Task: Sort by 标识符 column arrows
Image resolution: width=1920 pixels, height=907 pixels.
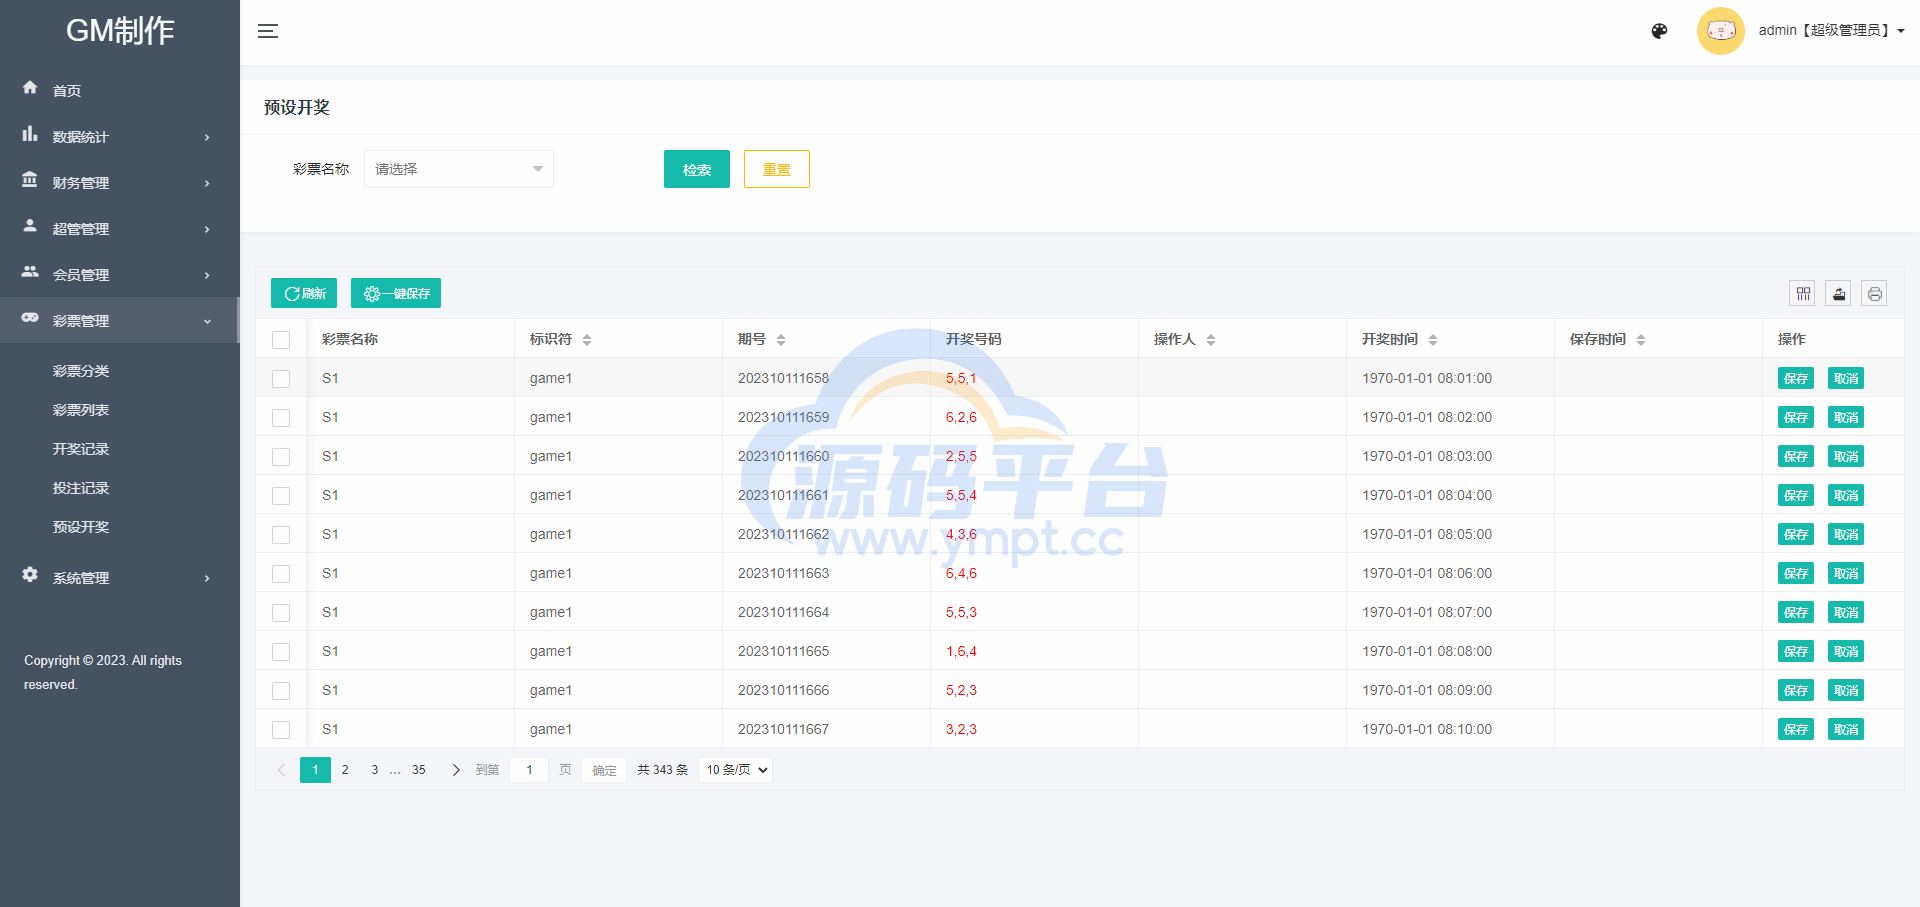Action: point(587,340)
